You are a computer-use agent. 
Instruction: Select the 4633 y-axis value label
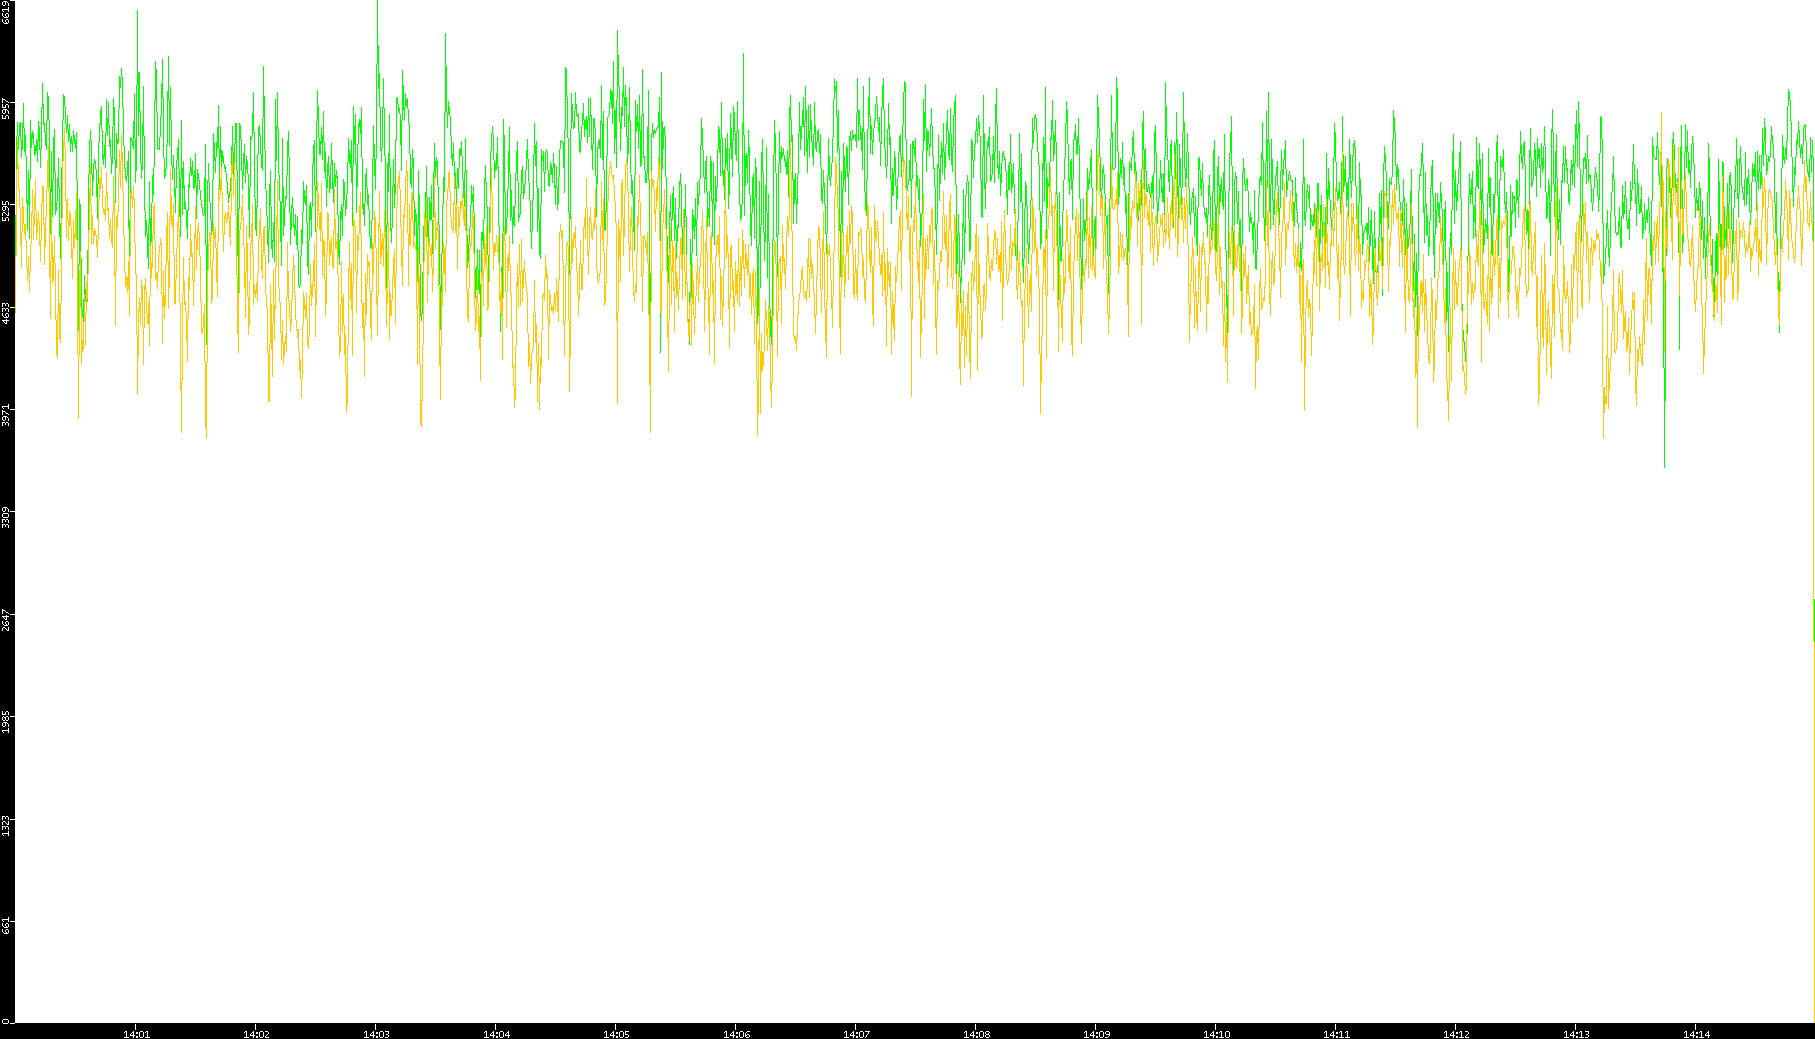coord(7,312)
